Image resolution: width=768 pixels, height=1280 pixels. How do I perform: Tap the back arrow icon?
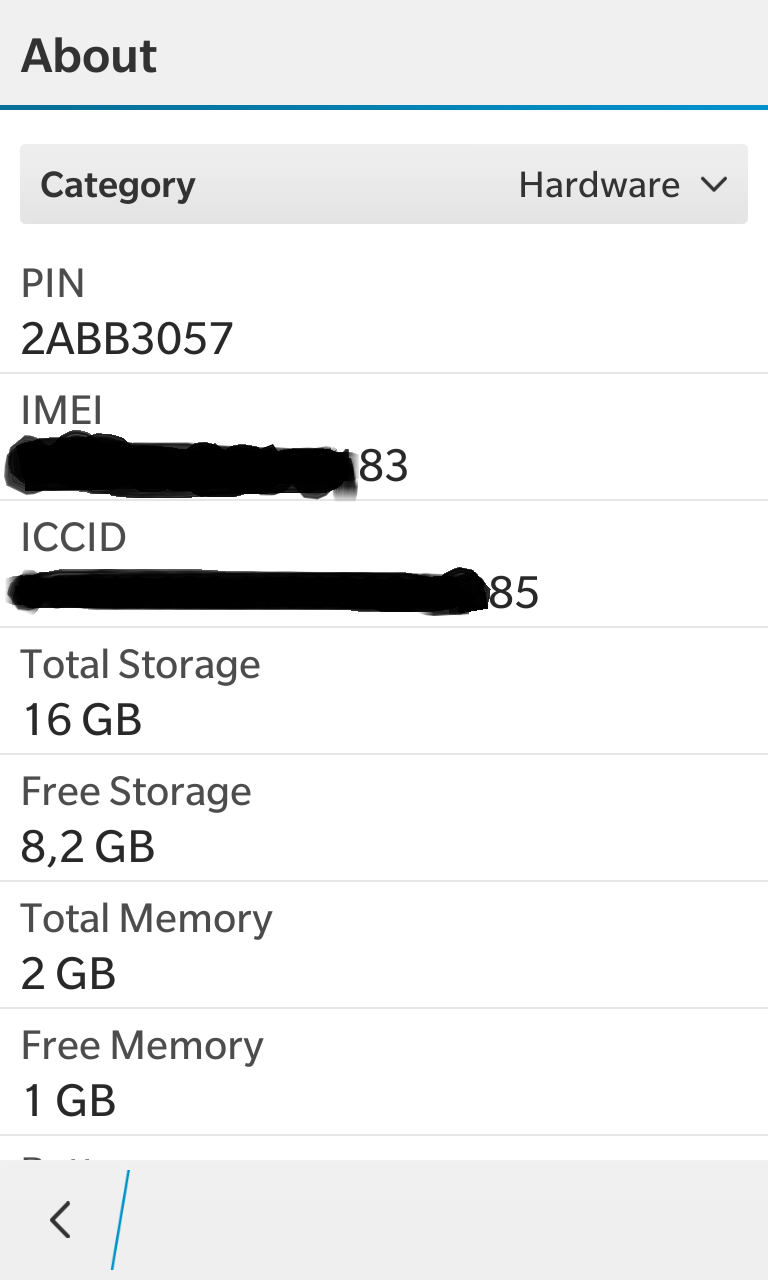61,1220
